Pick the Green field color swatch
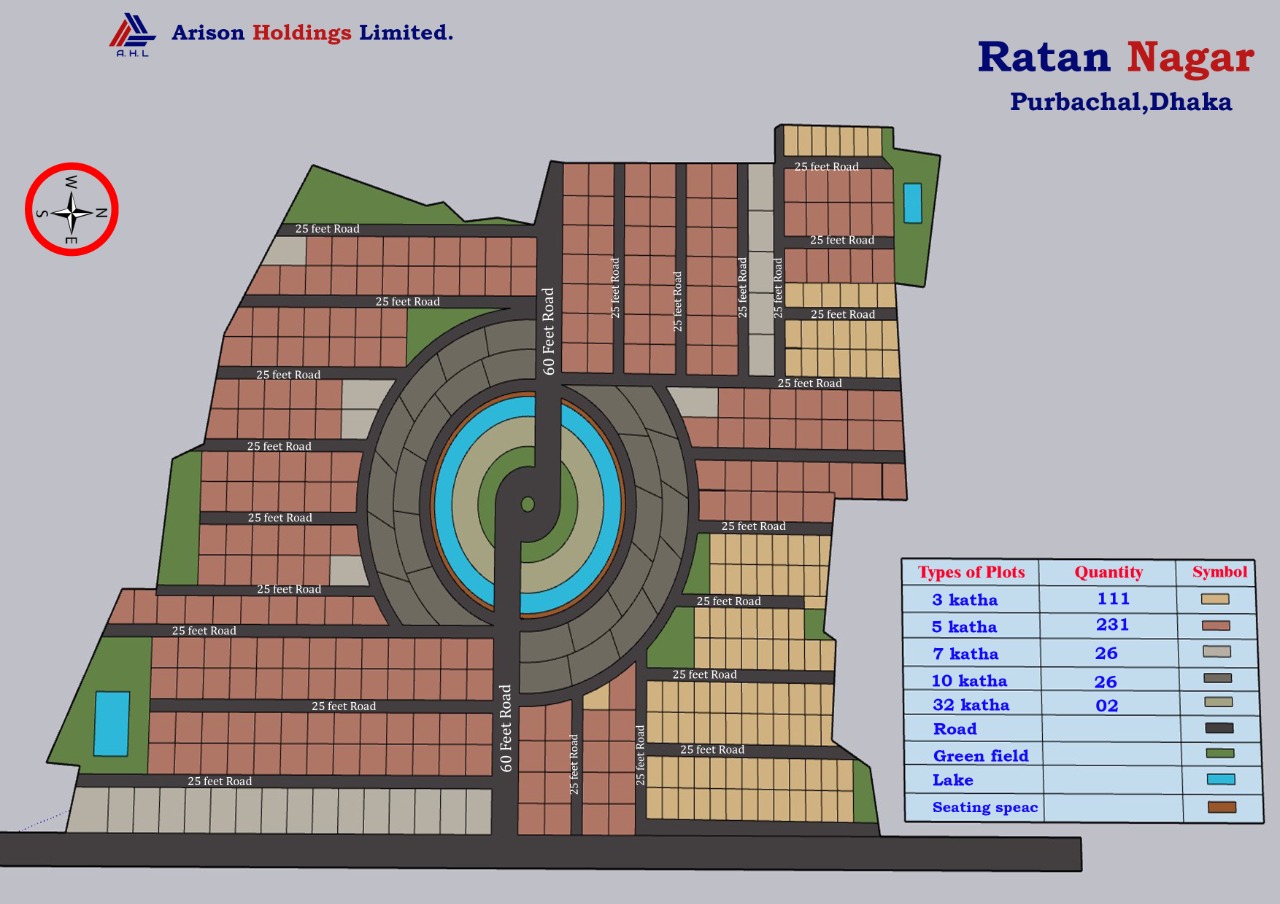The image size is (1280, 904). coord(1220,753)
